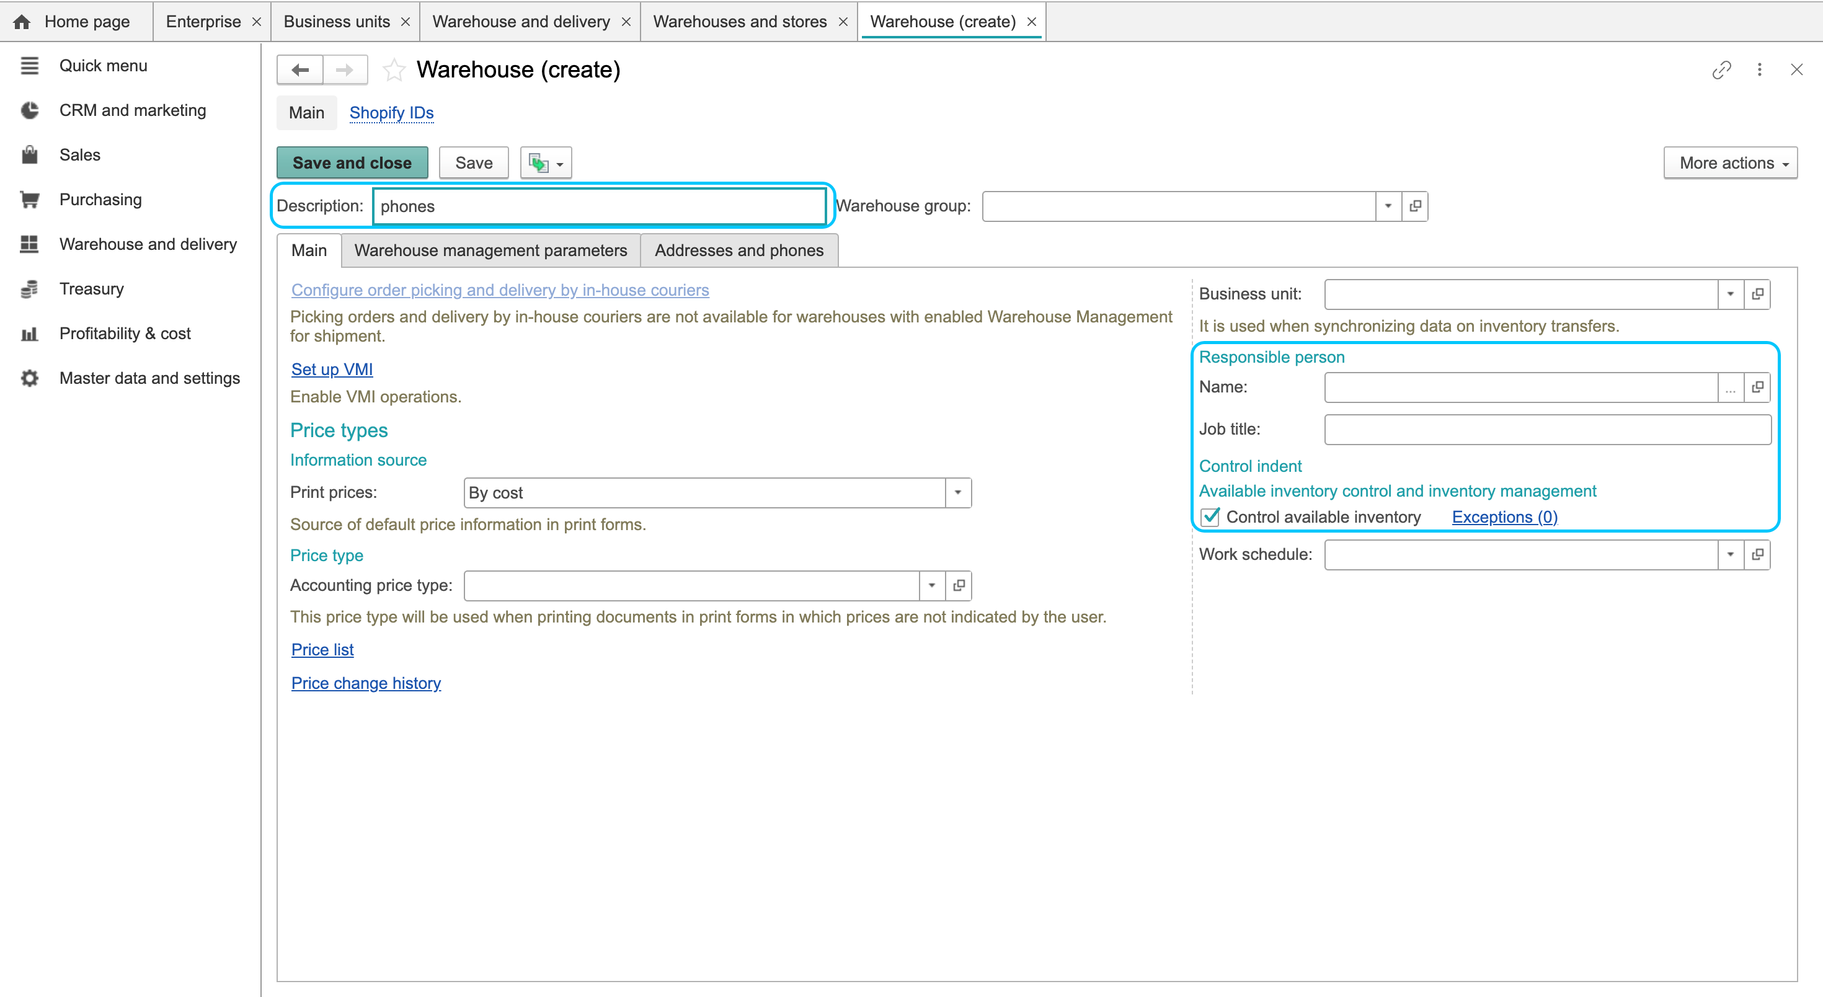The image size is (1823, 997).
Task: Open the Responsible person Name record icon
Action: (1758, 387)
